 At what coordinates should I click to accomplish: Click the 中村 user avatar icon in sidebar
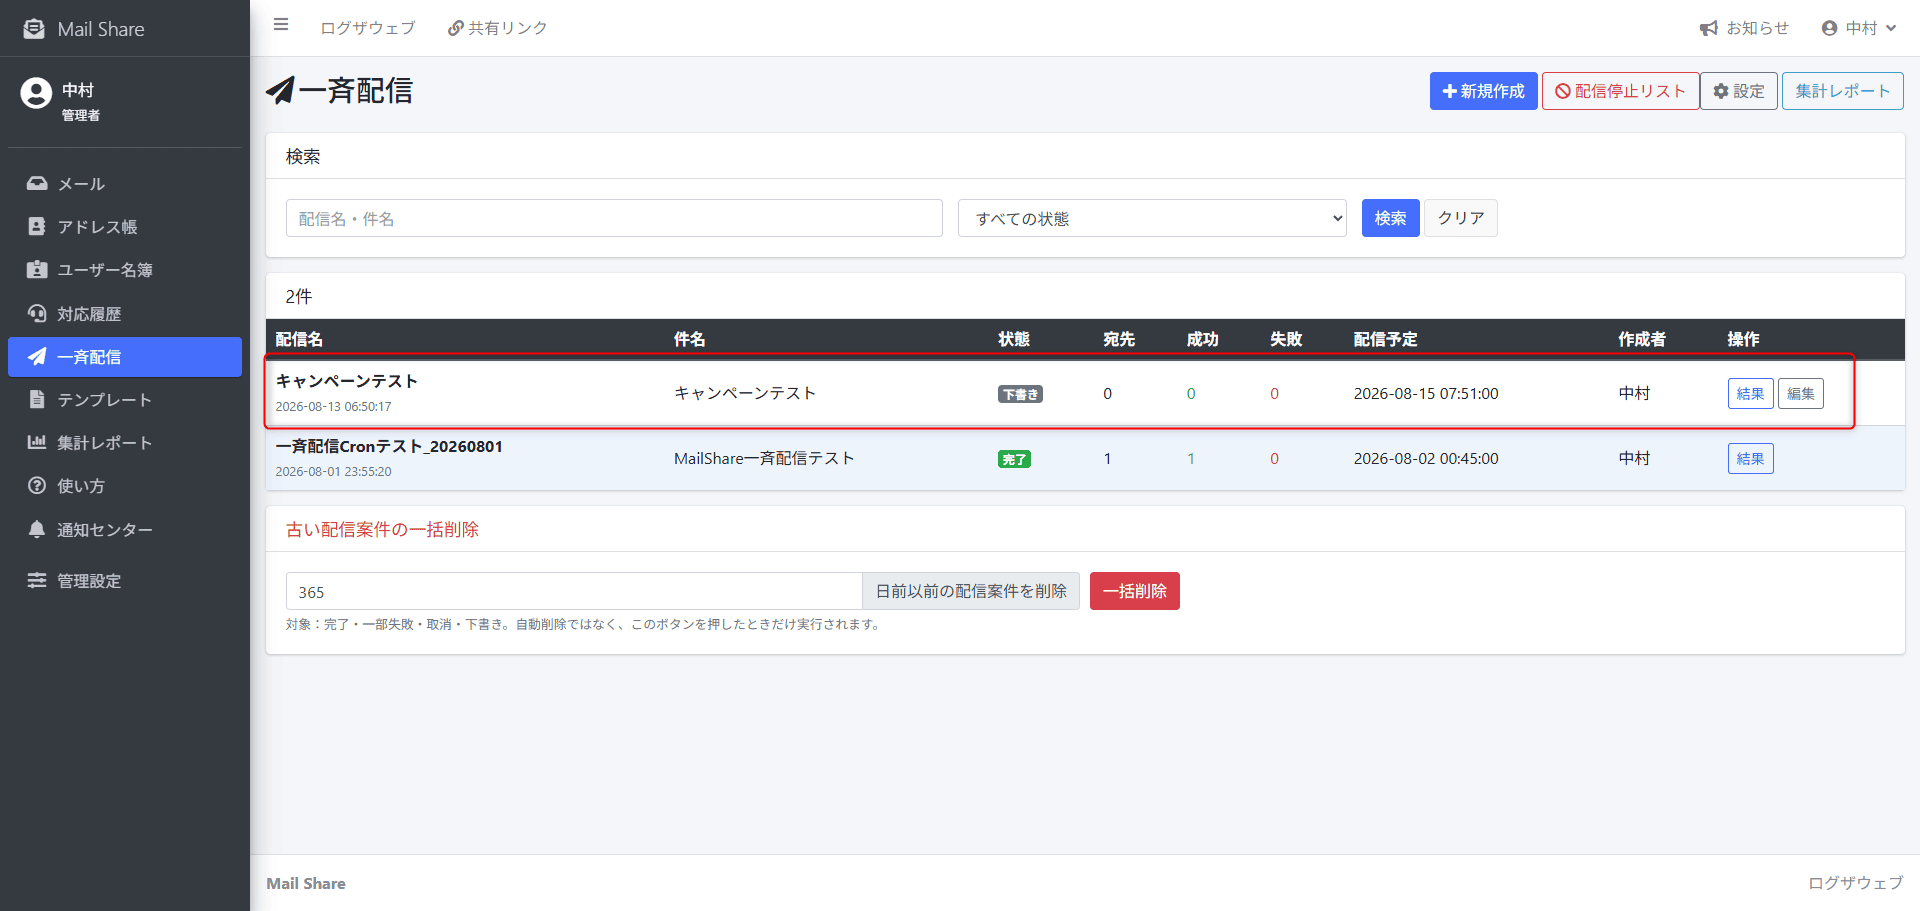pos(36,93)
